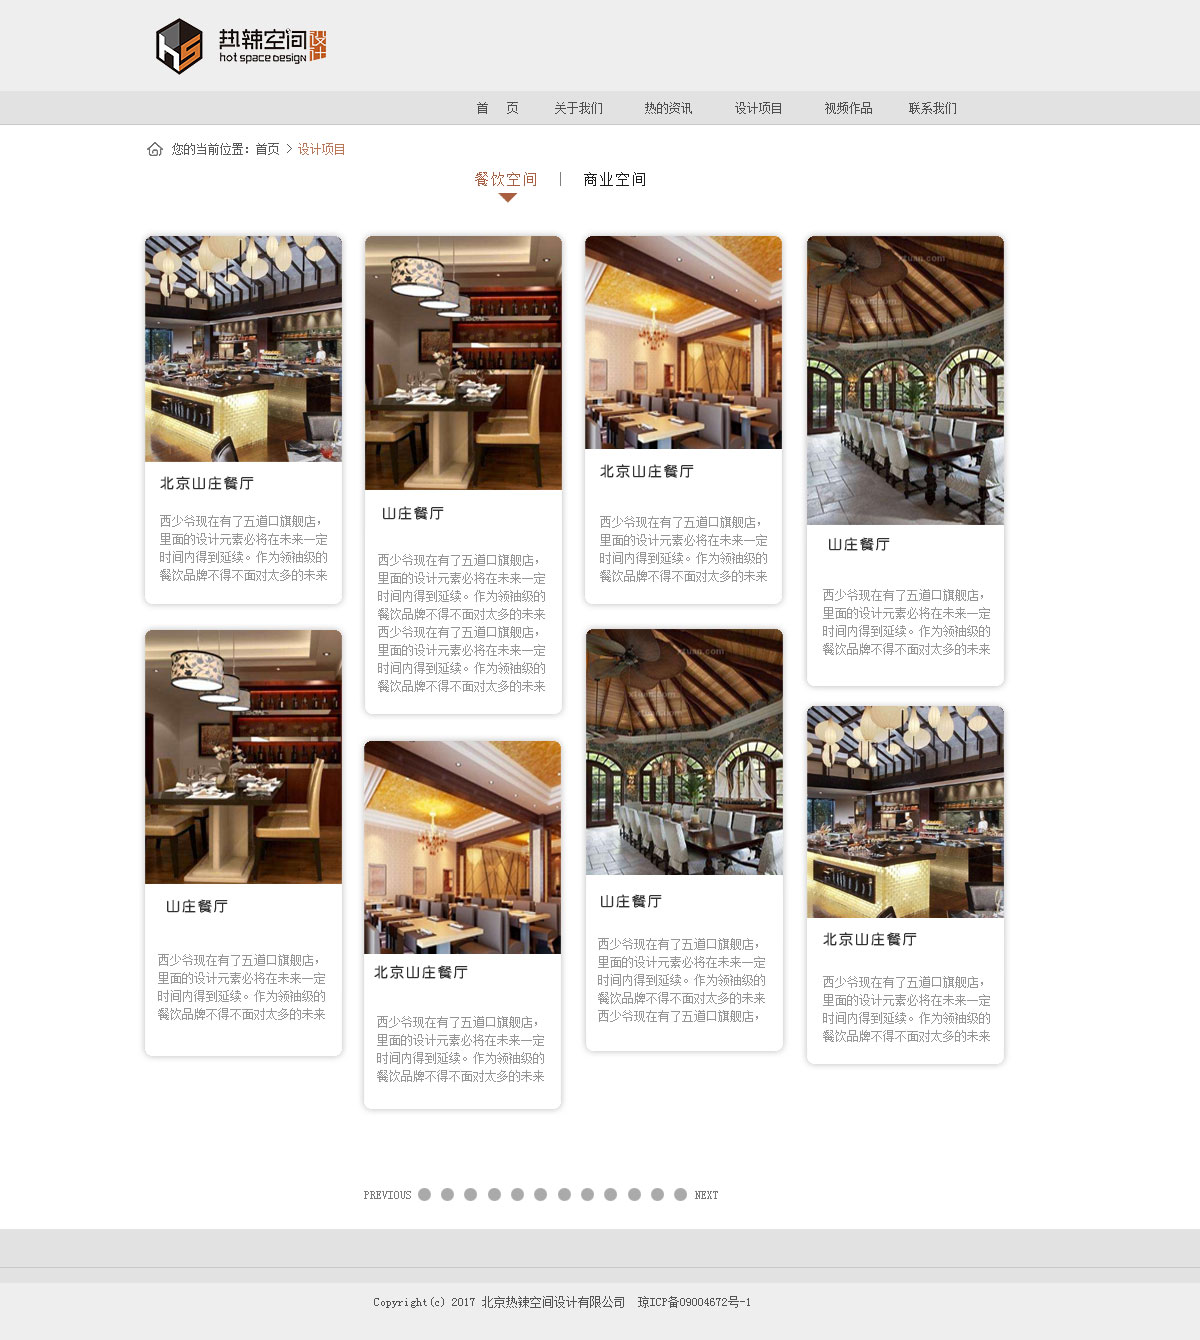Click the hot space design logo
This screenshot has height=1340, width=1200.
pos(241,46)
